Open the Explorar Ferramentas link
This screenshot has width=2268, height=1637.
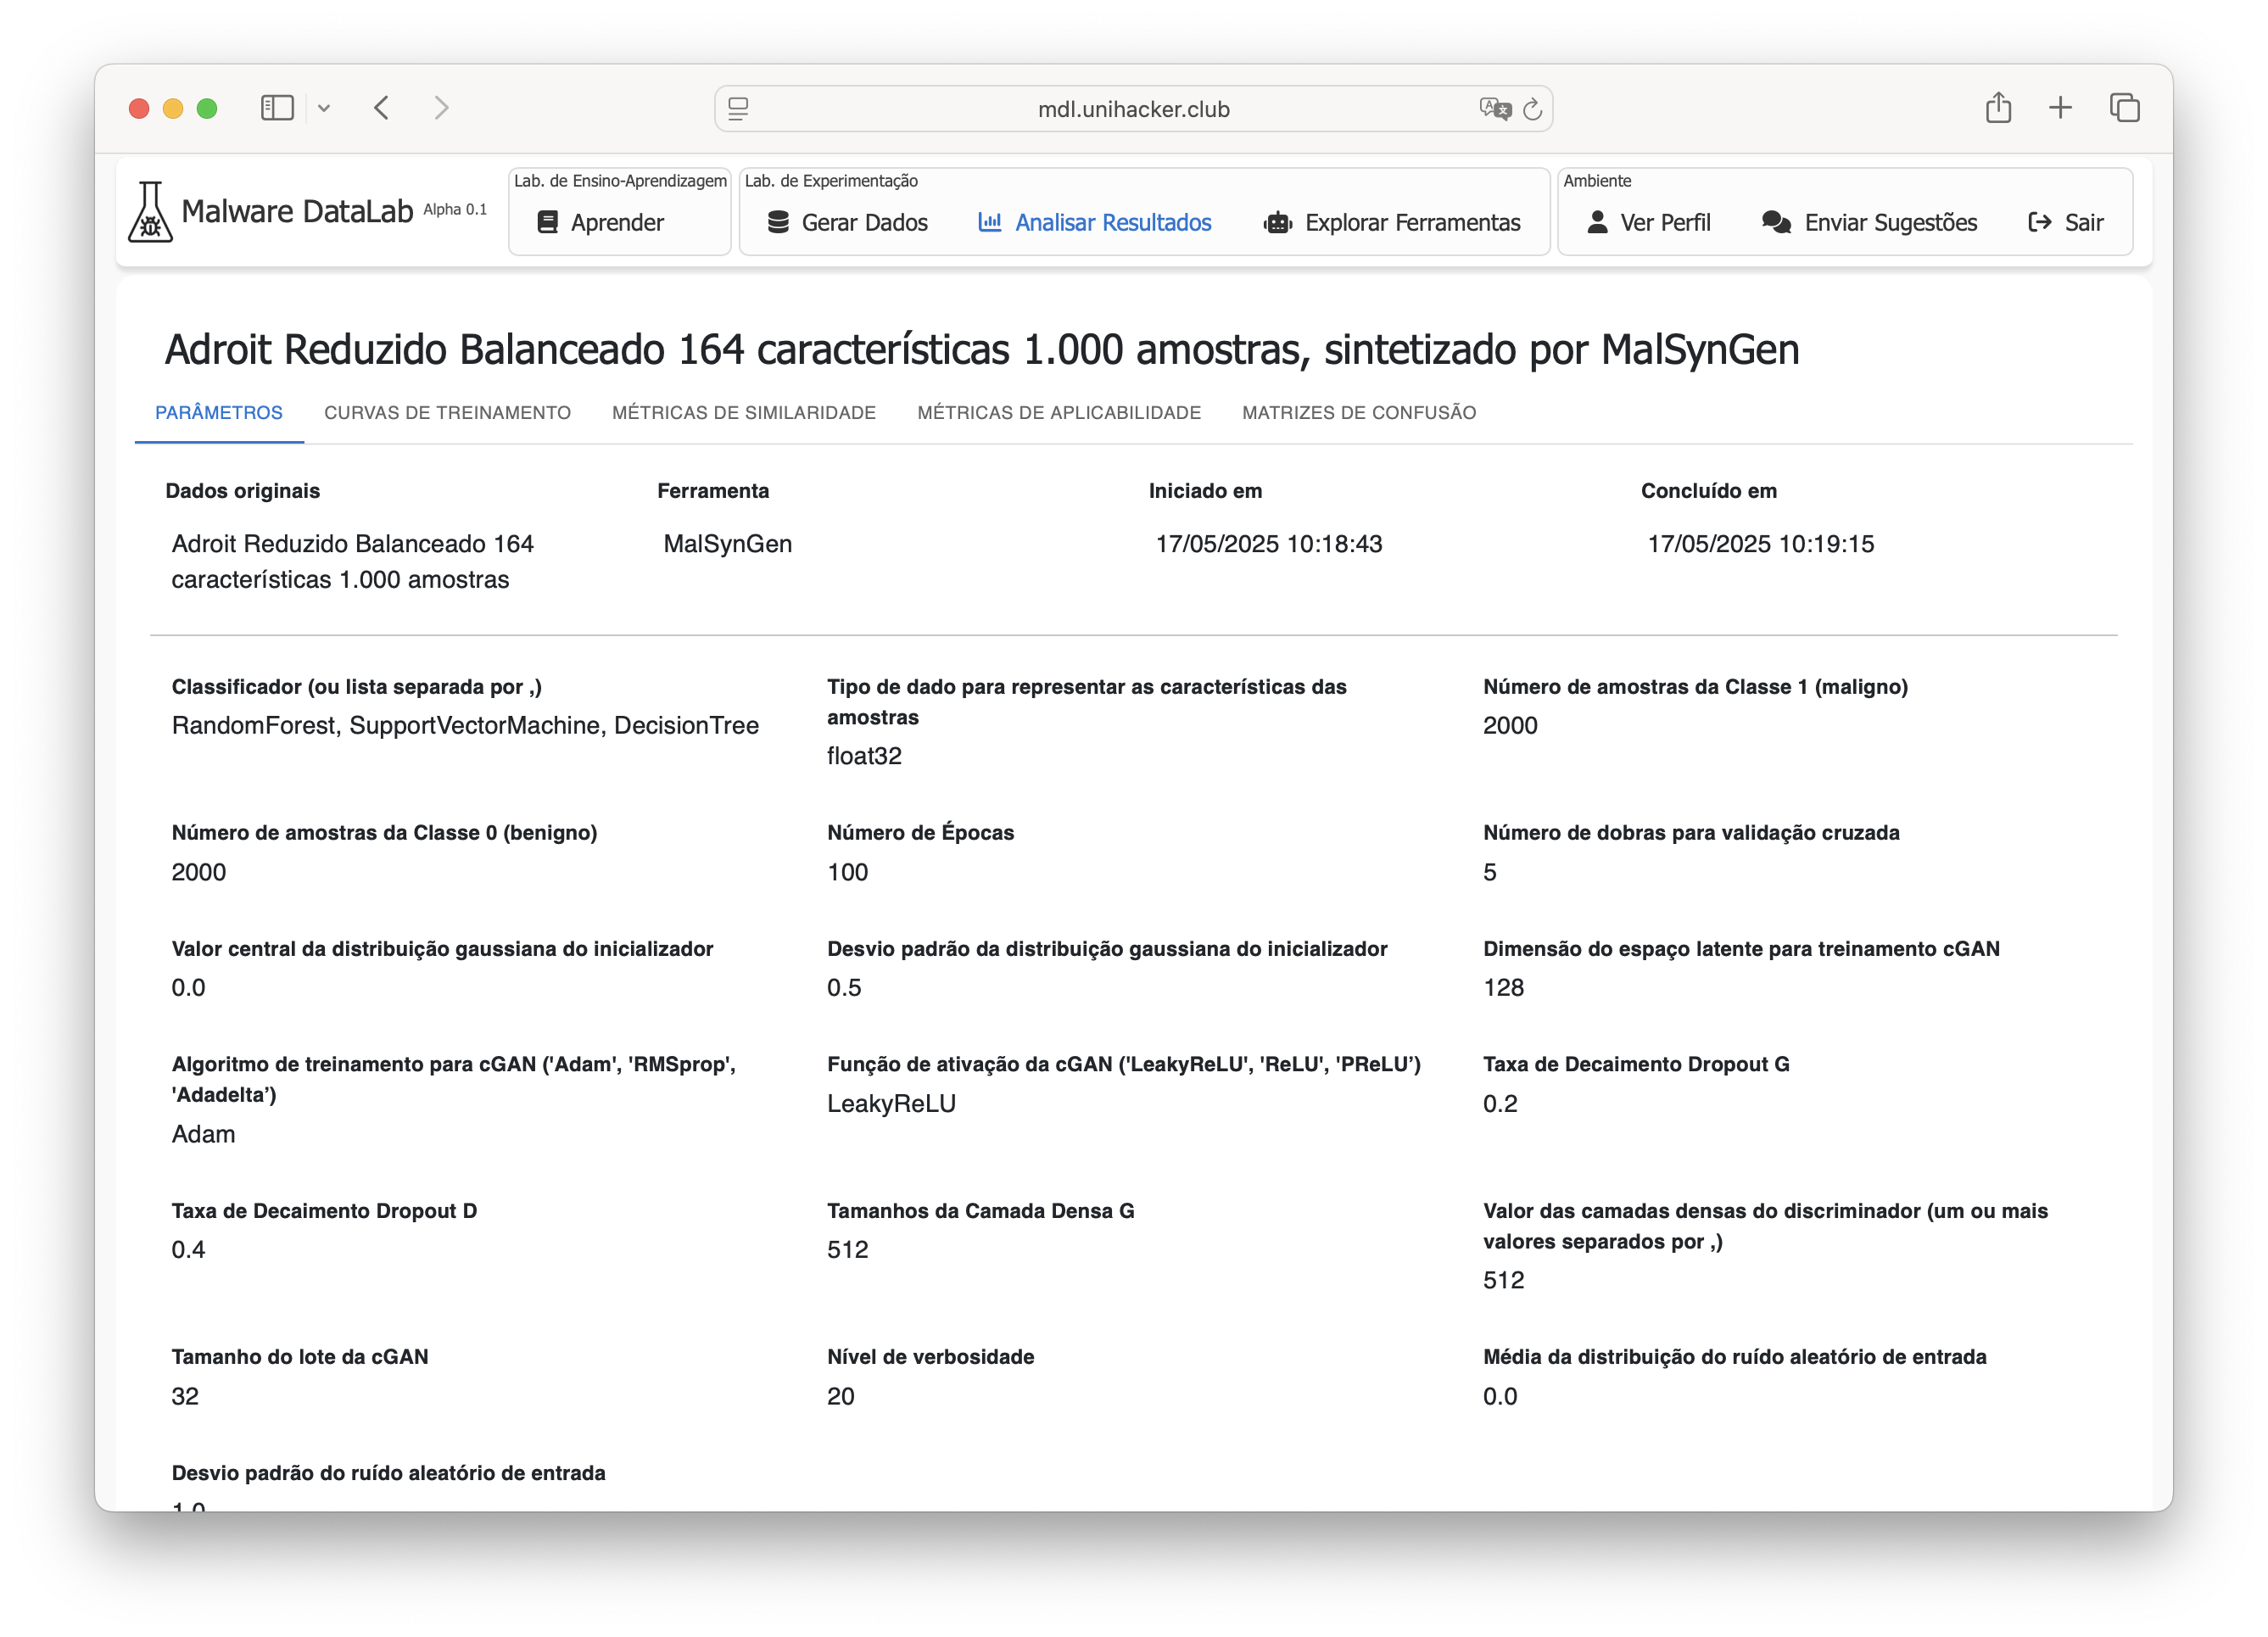1392,222
